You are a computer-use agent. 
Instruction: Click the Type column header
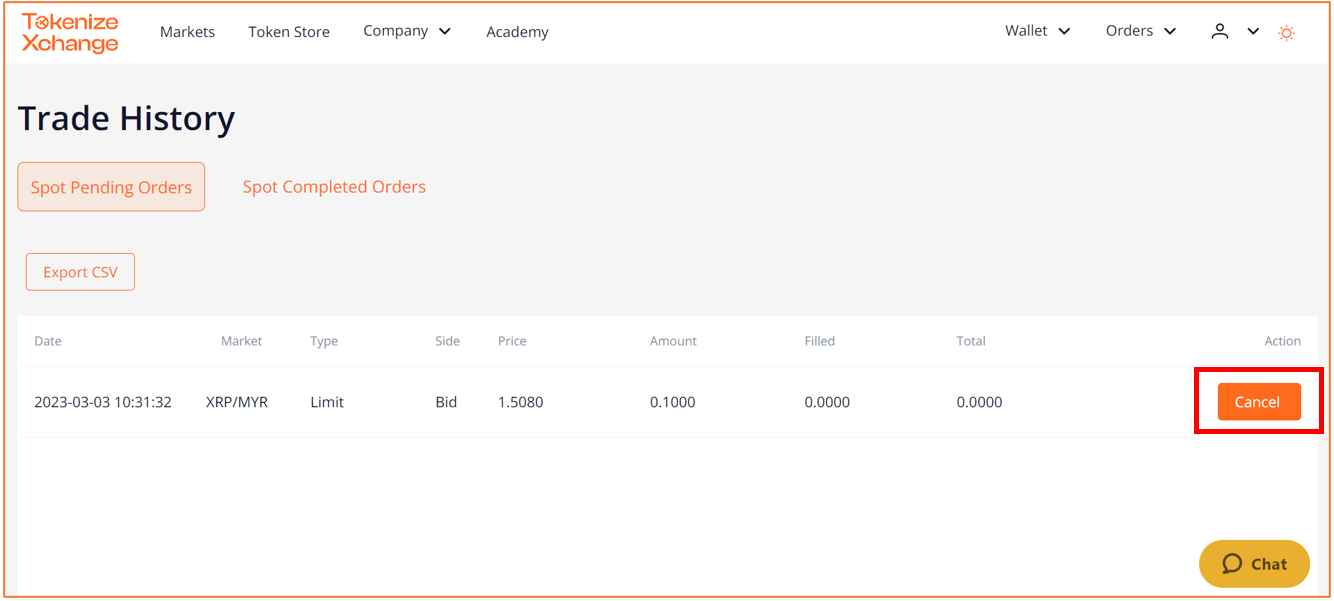click(x=324, y=341)
